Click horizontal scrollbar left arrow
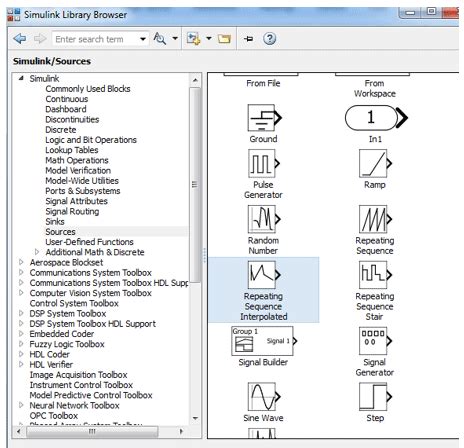The height and width of the screenshot is (448, 464). point(19,431)
